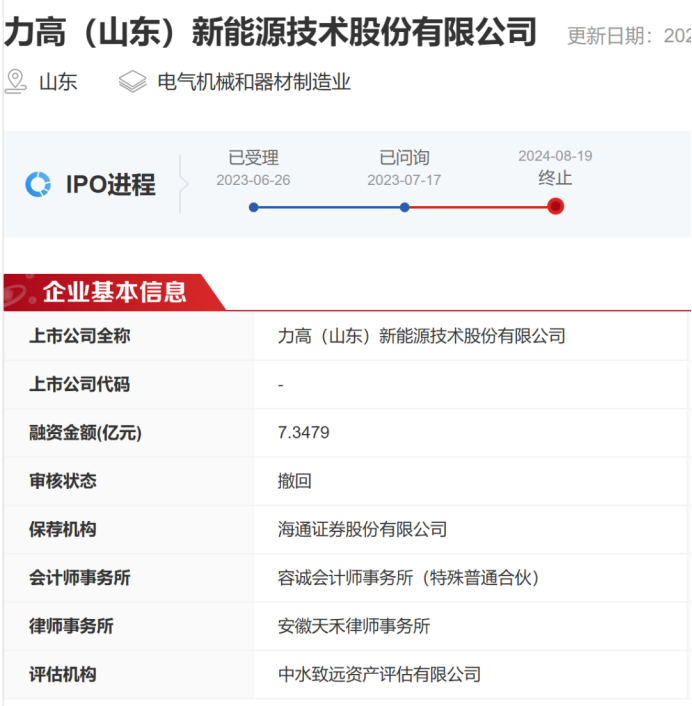Image resolution: width=692 pixels, height=706 pixels.
Task: Click the 保荐机构 row label
Action: point(63,530)
